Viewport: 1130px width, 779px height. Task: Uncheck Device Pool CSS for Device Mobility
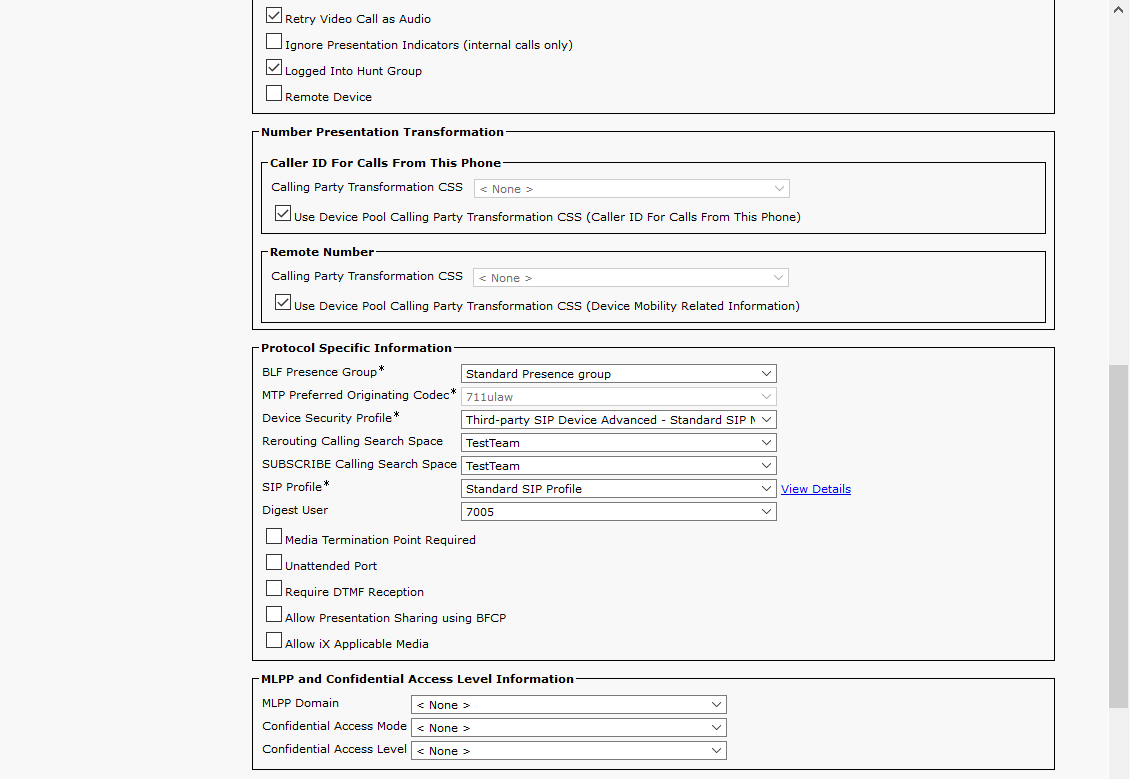pyautogui.click(x=283, y=304)
